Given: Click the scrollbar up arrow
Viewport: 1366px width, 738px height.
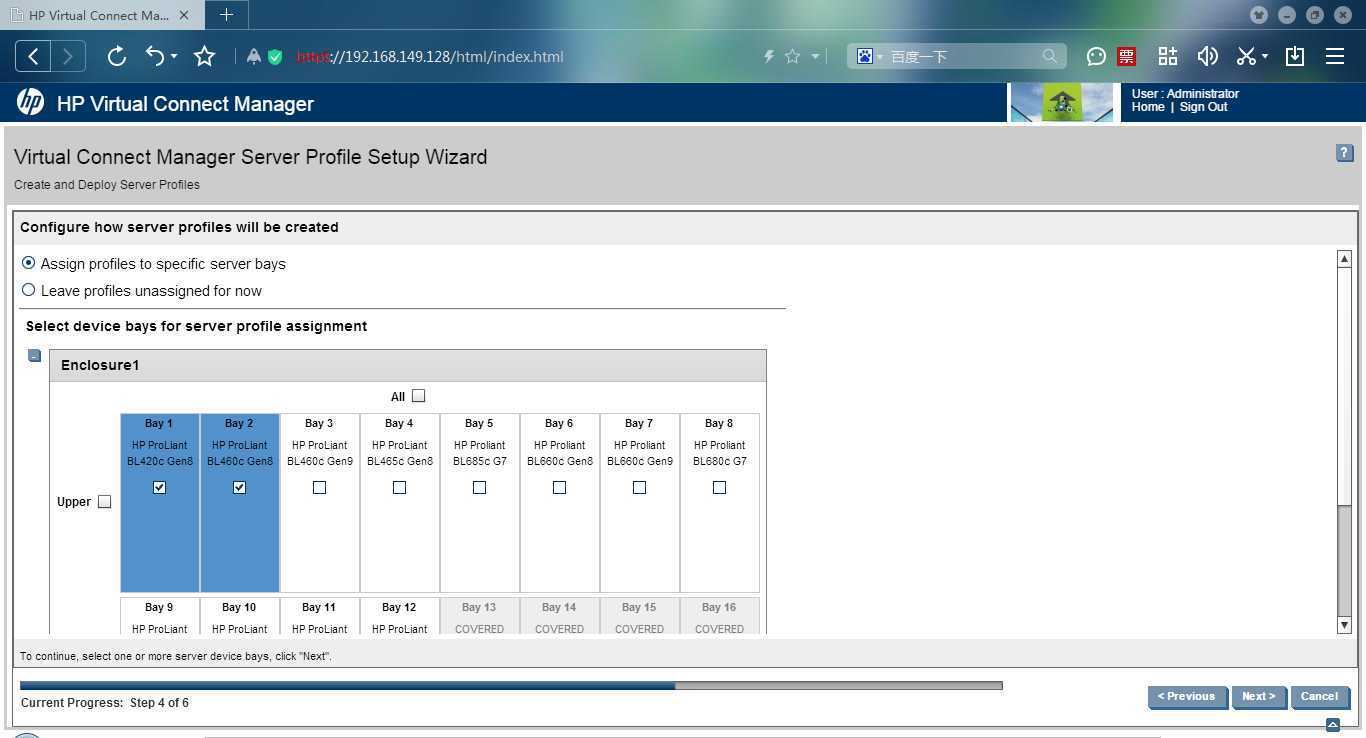Looking at the screenshot, I should coord(1345,259).
